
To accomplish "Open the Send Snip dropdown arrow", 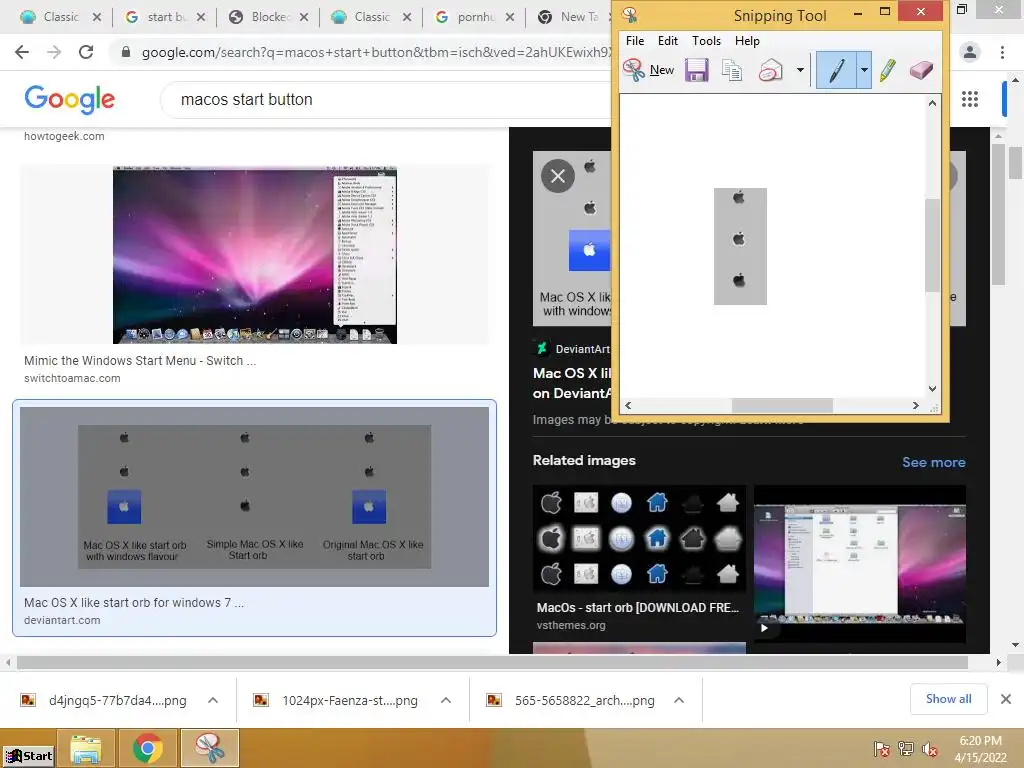I will coord(800,70).
